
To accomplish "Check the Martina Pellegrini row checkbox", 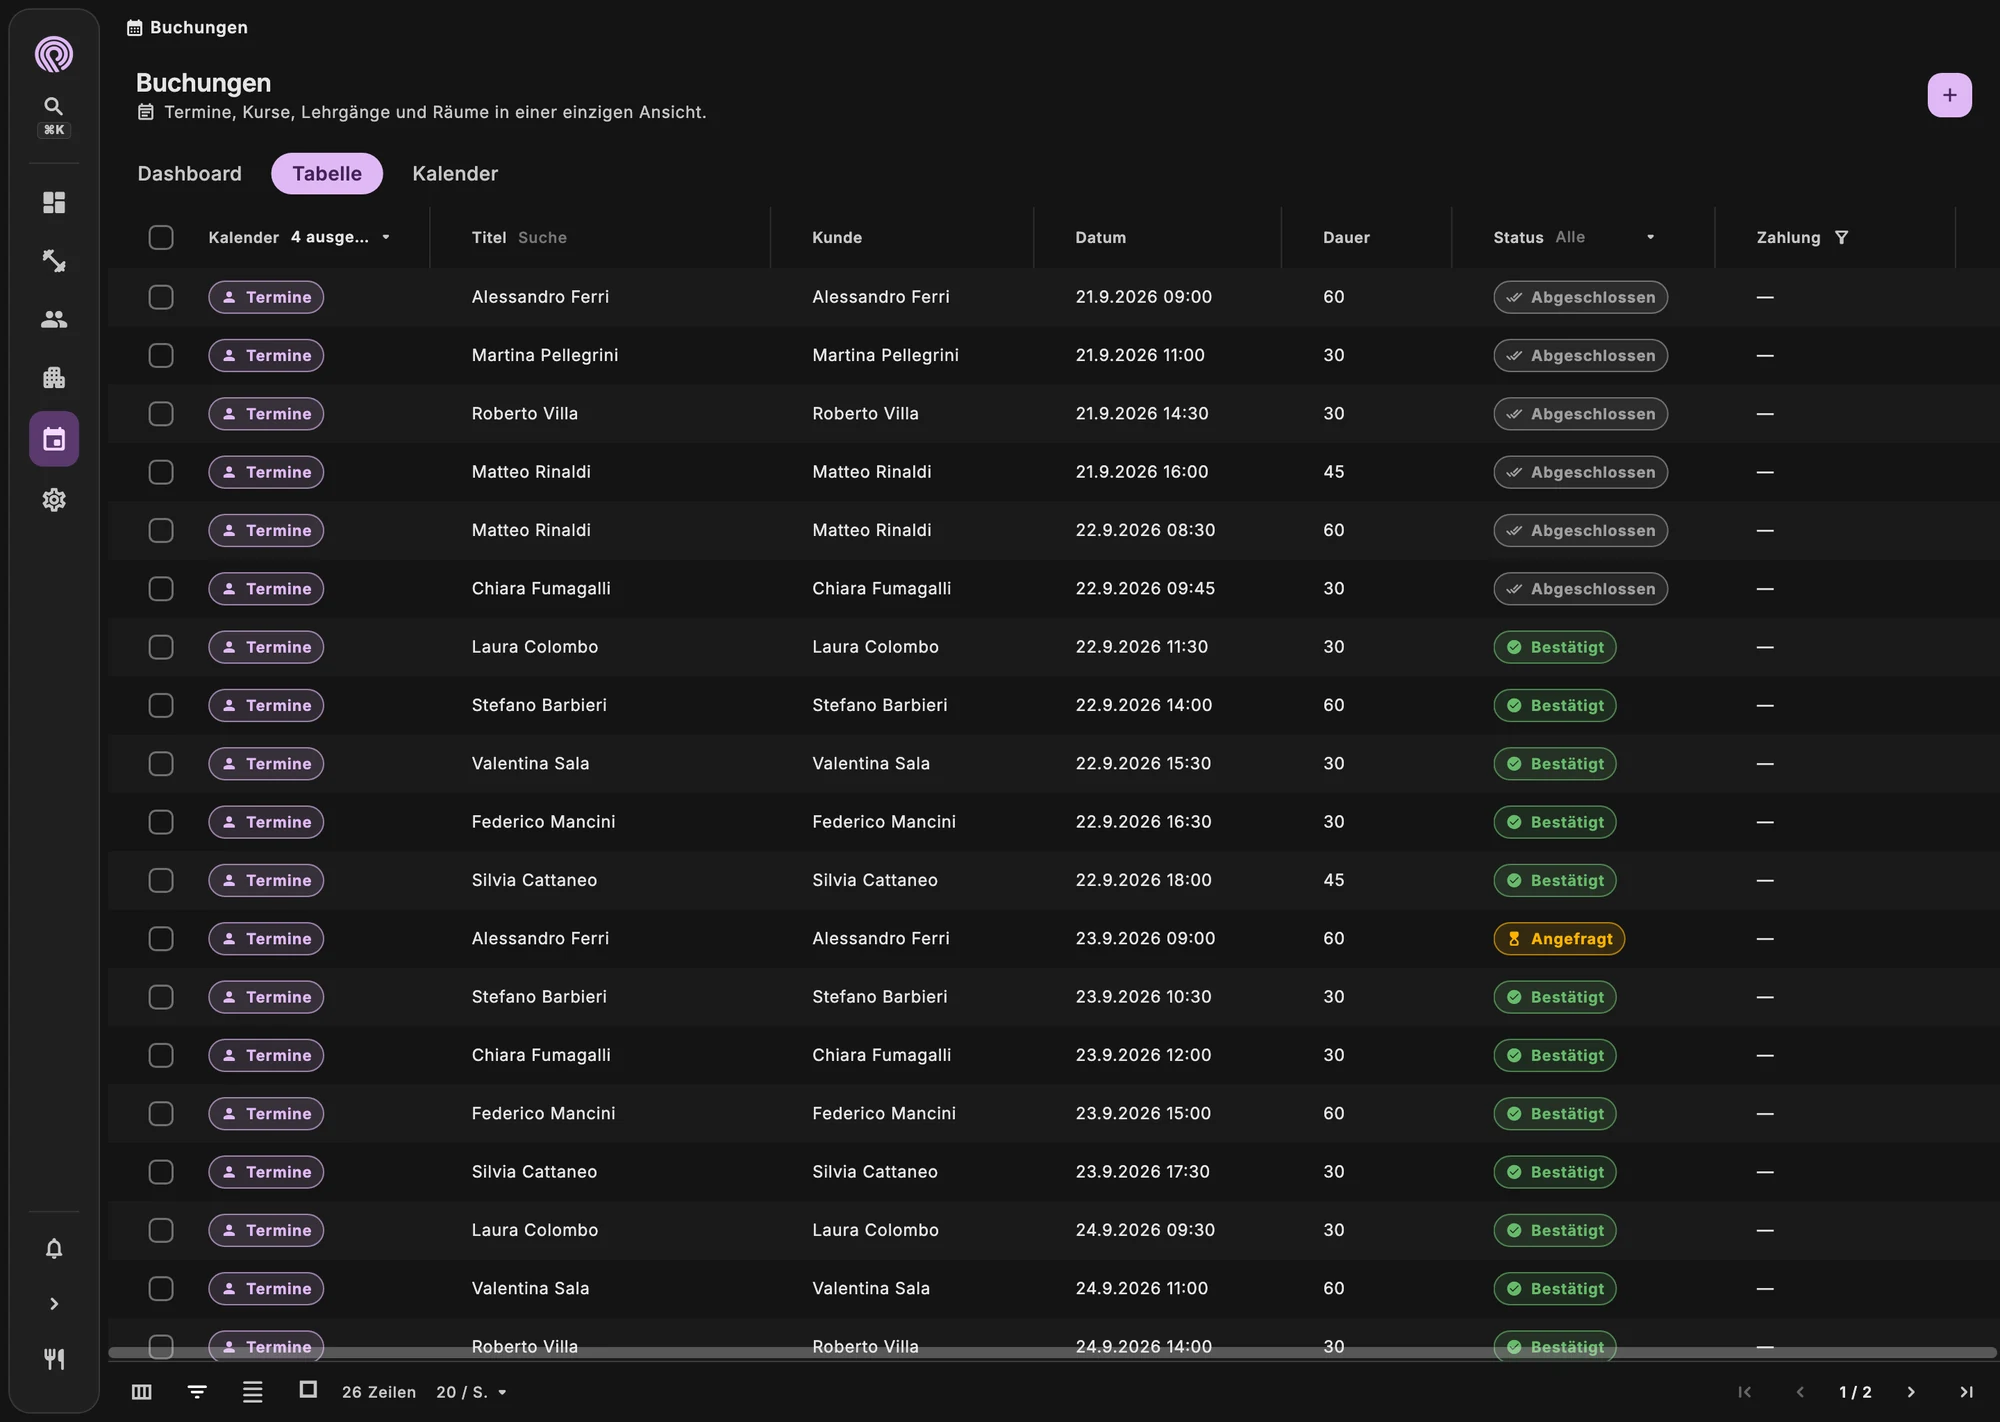I will tap(161, 355).
